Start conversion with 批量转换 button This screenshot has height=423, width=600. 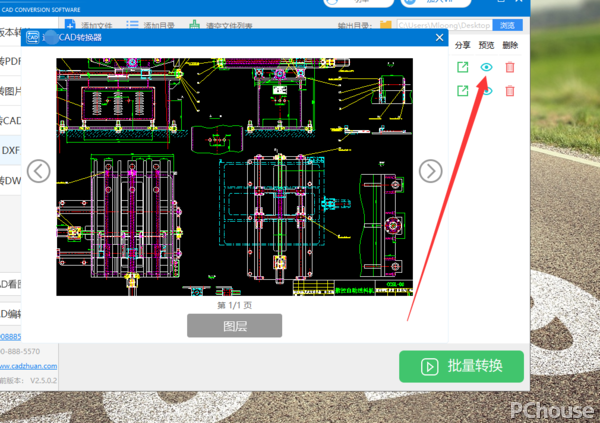click(x=461, y=366)
